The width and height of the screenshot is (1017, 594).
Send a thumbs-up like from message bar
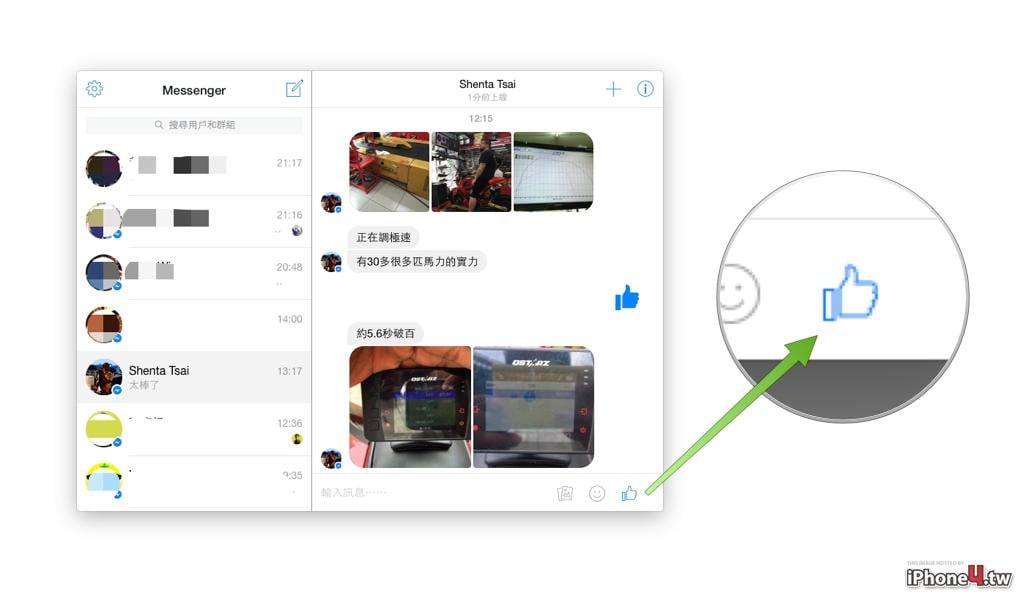[x=628, y=493]
